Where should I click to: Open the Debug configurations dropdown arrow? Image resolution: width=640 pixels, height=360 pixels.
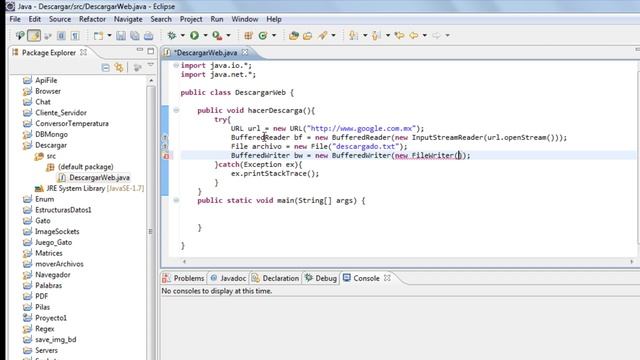pyautogui.click(x=182, y=36)
